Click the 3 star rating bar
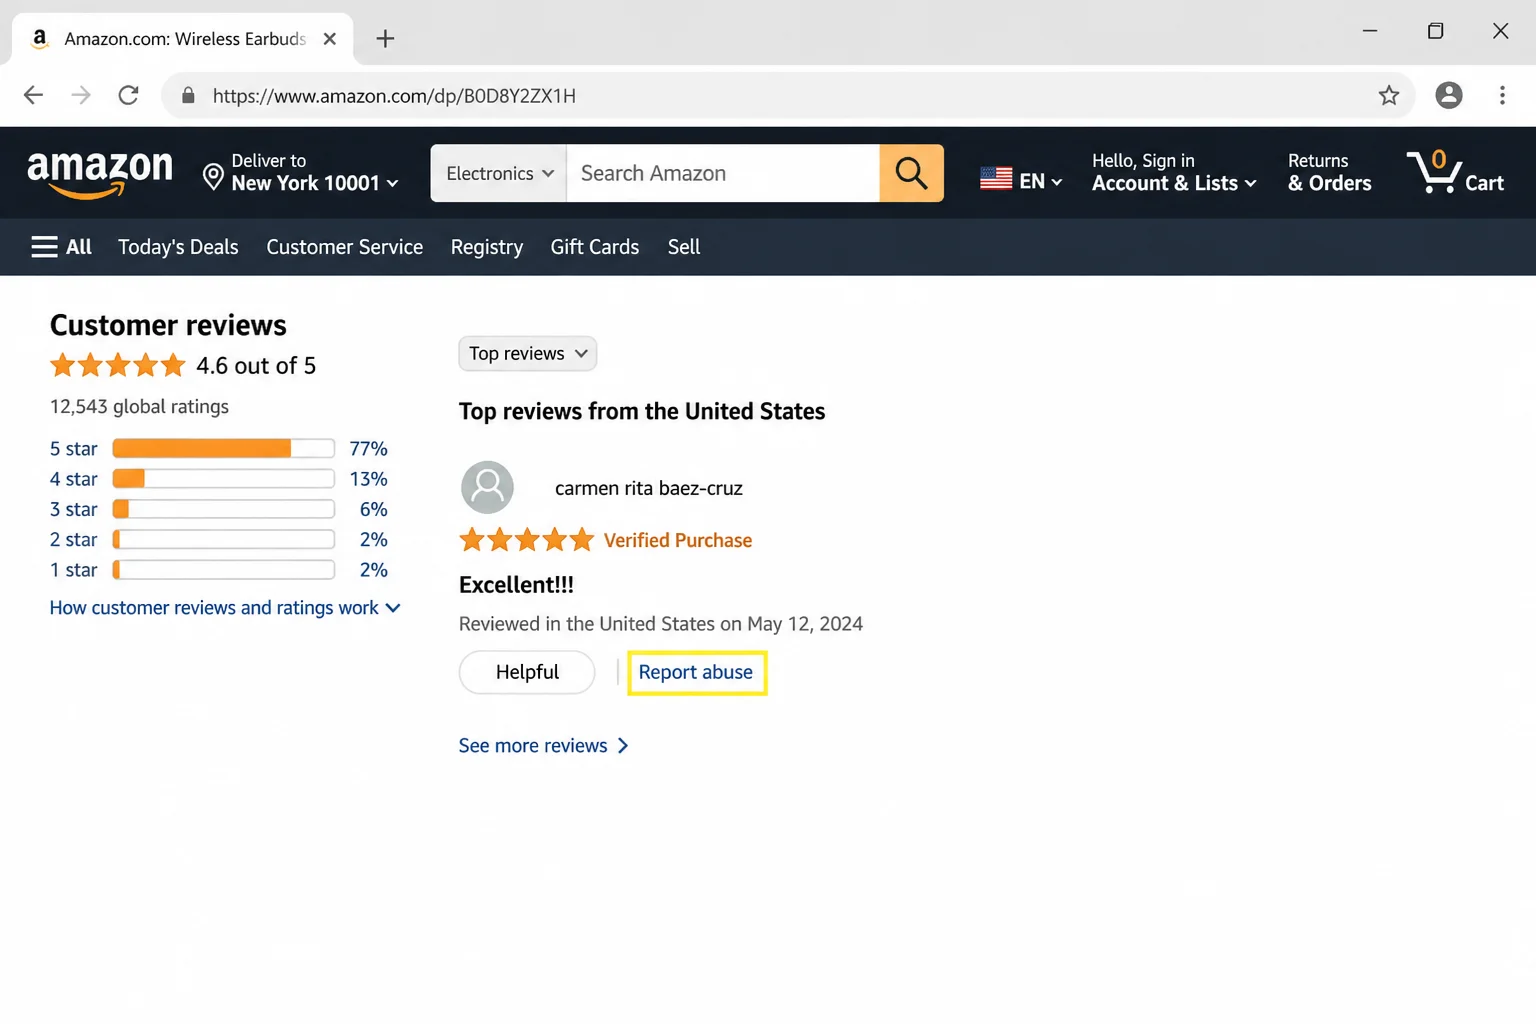The height and width of the screenshot is (1024, 1536). coord(224,509)
